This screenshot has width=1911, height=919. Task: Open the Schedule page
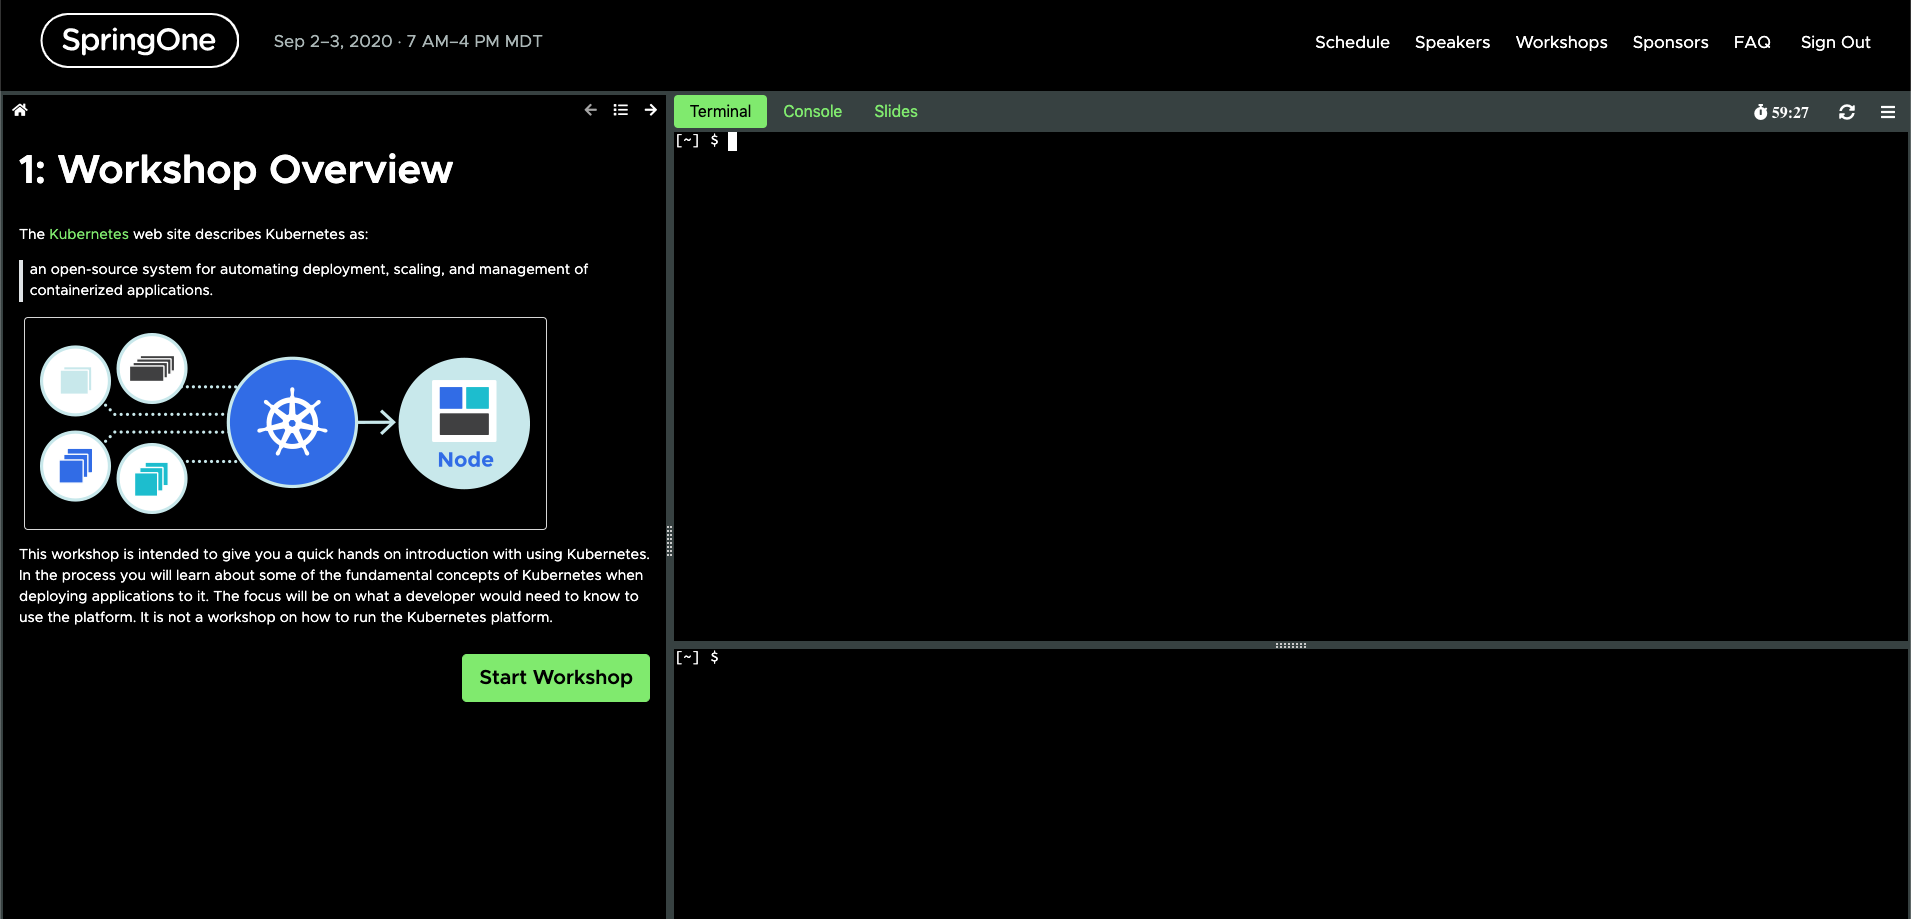1352,42
